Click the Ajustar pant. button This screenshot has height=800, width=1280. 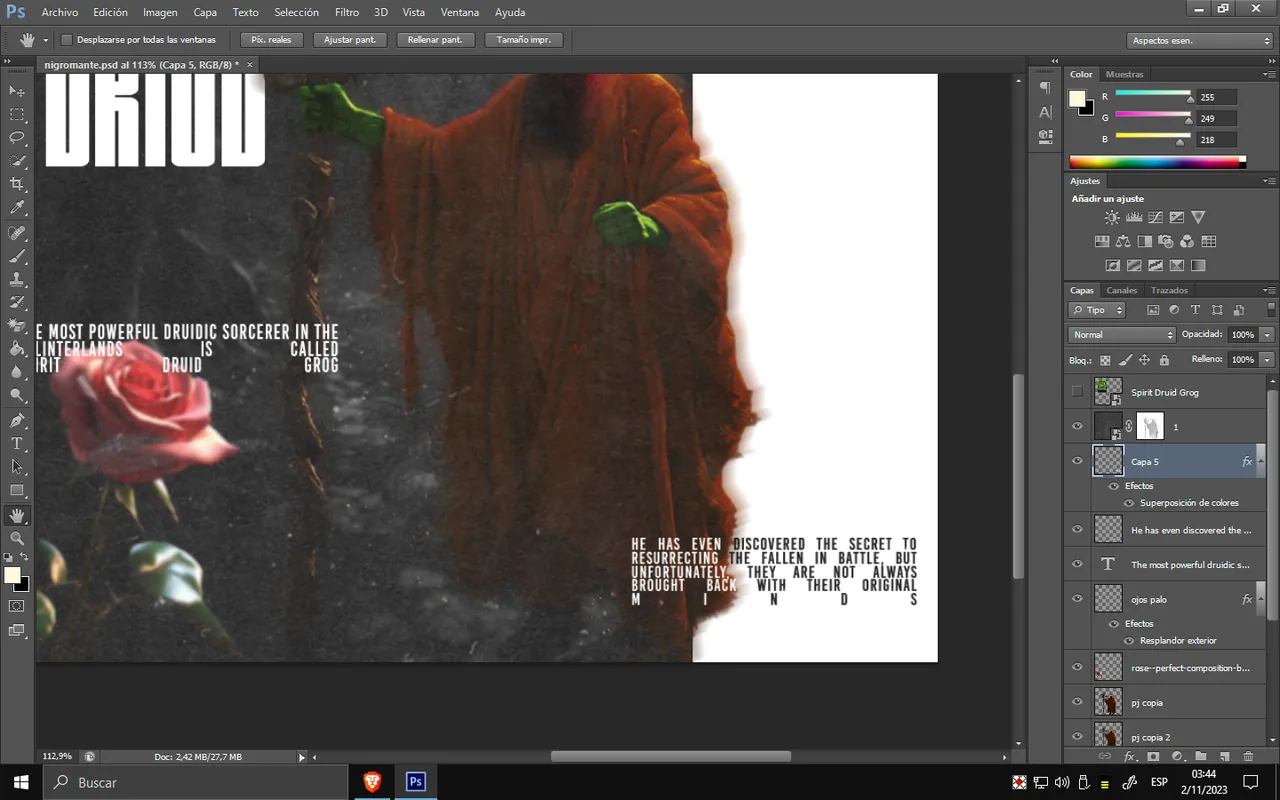350,40
